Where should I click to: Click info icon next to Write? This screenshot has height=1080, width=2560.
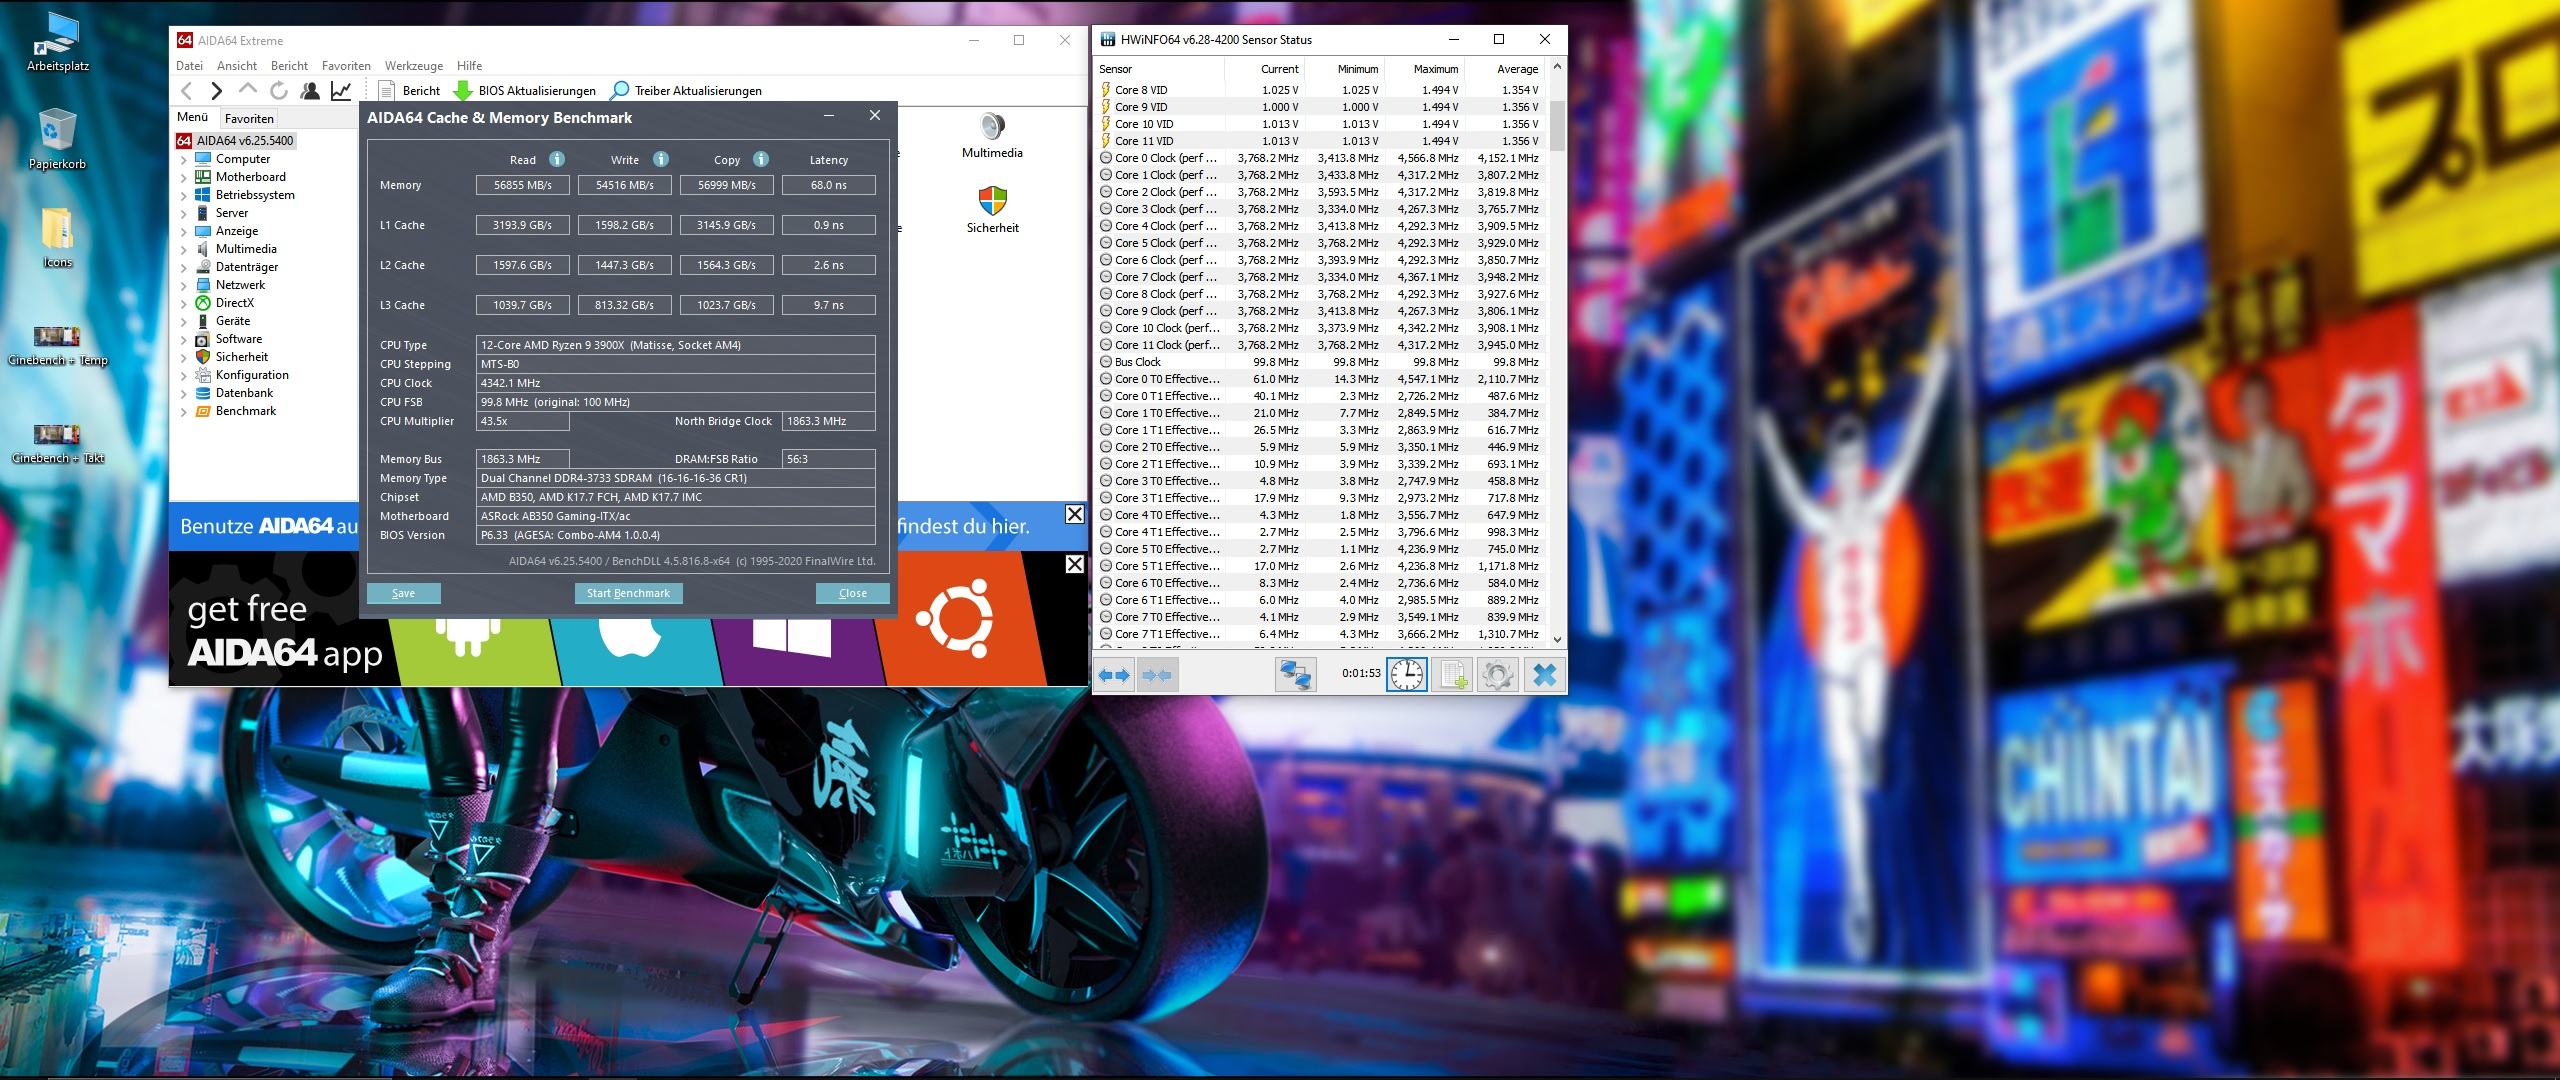click(x=661, y=159)
